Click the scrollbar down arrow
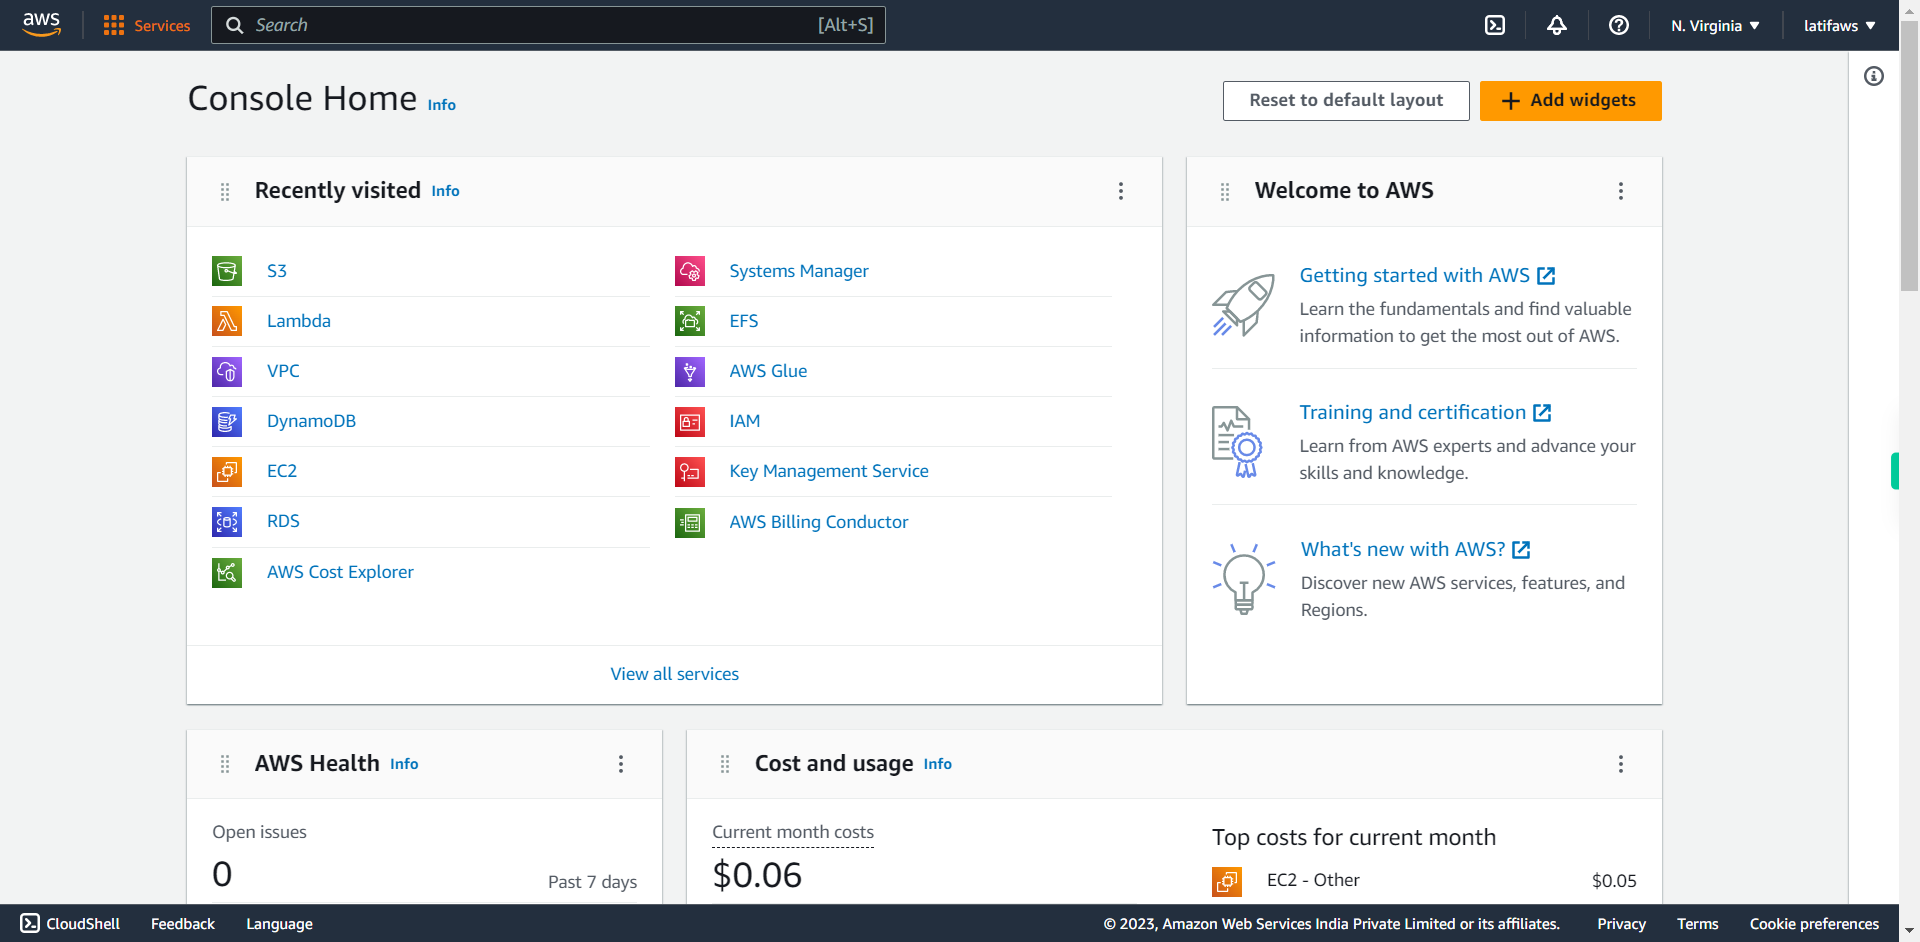This screenshot has width=1920, height=942. tap(1909, 931)
